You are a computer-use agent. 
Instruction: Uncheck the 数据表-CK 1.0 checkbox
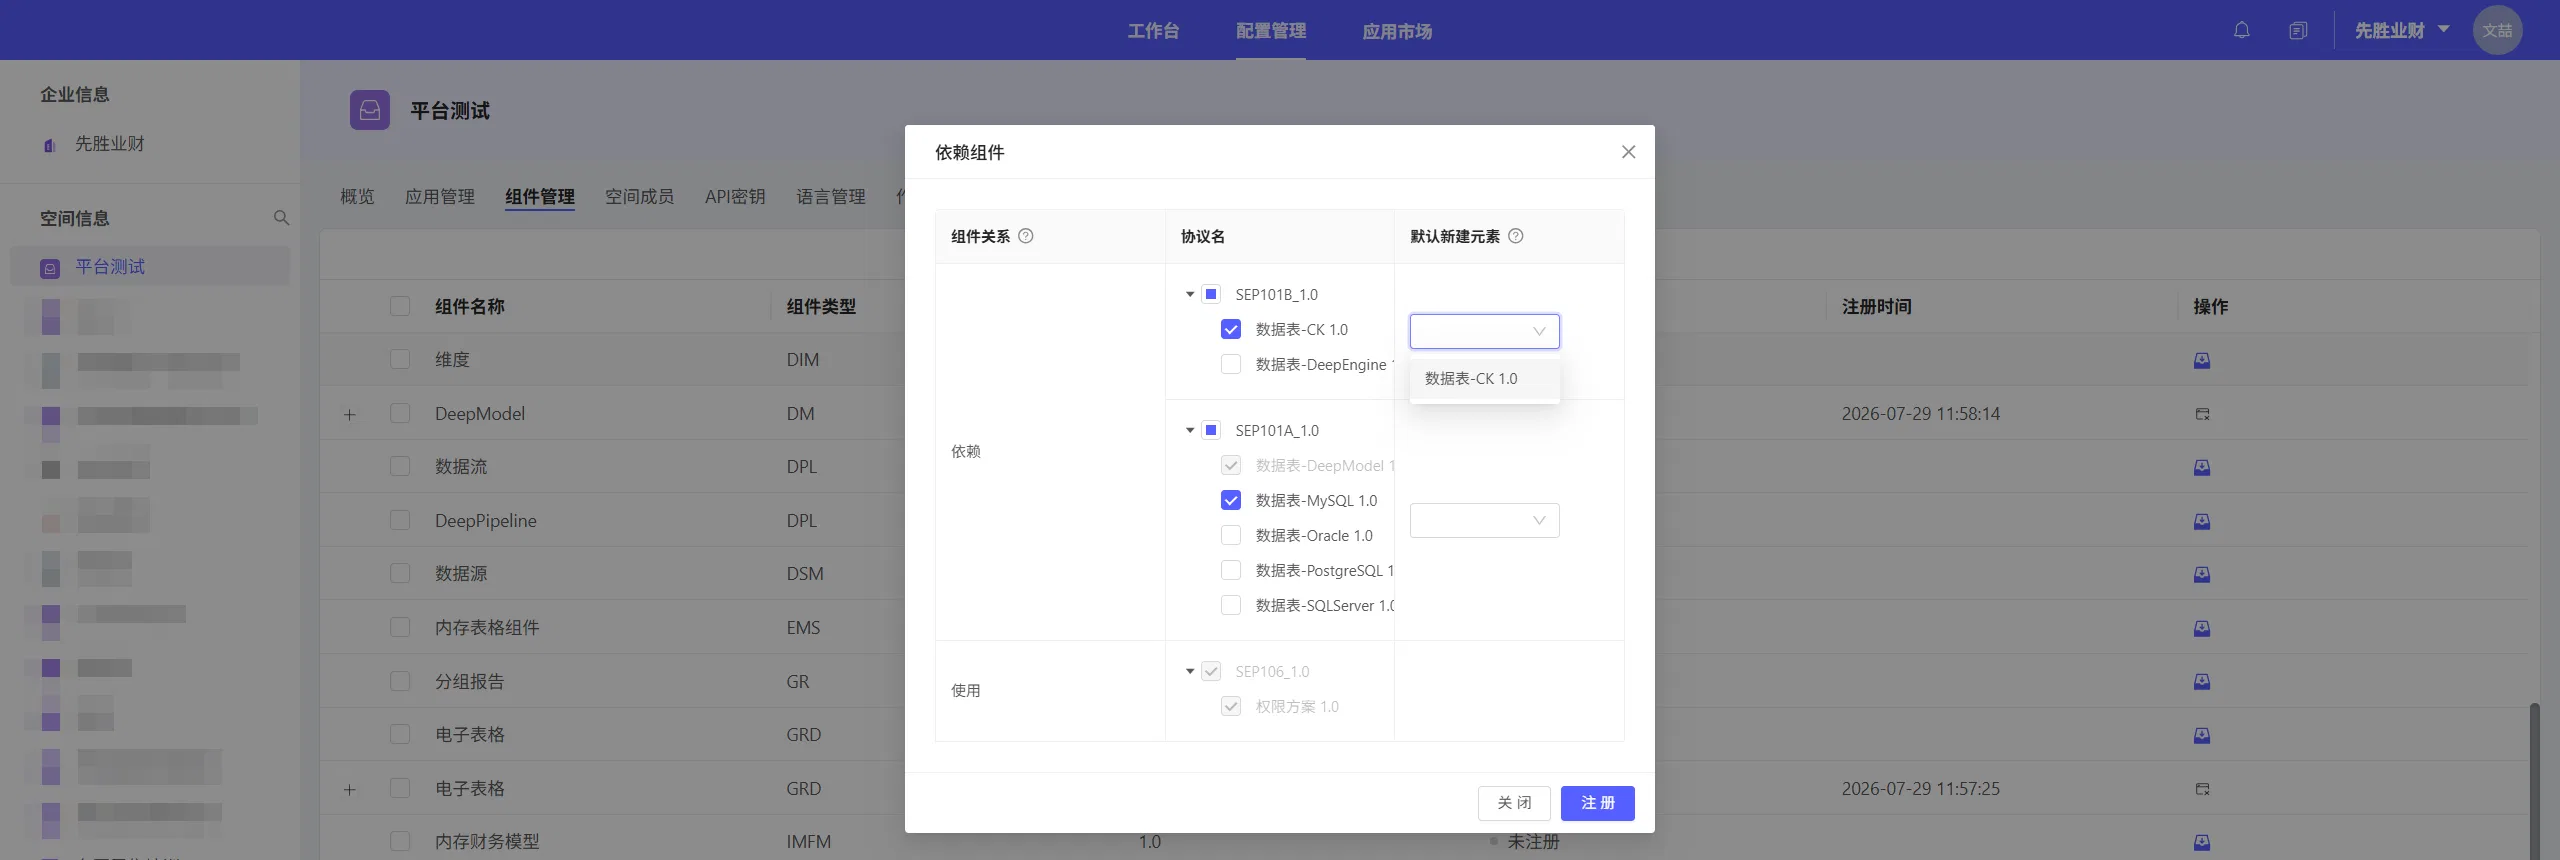click(x=1231, y=329)
